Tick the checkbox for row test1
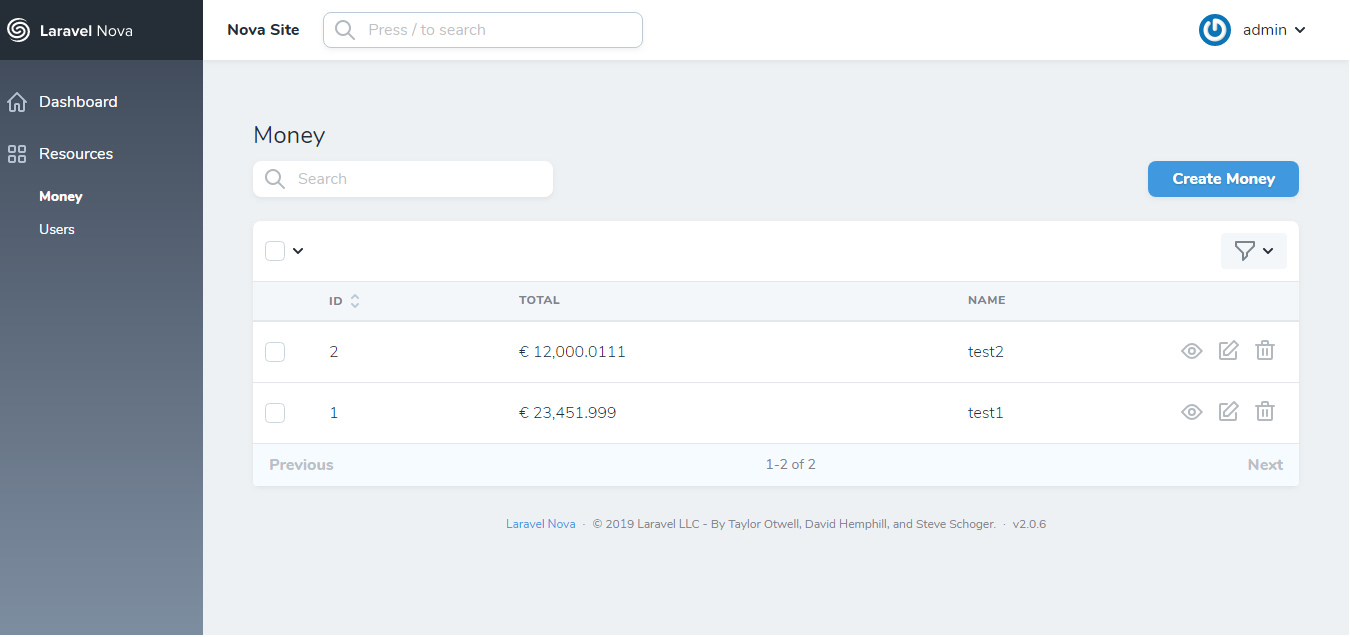 [275, 413]
